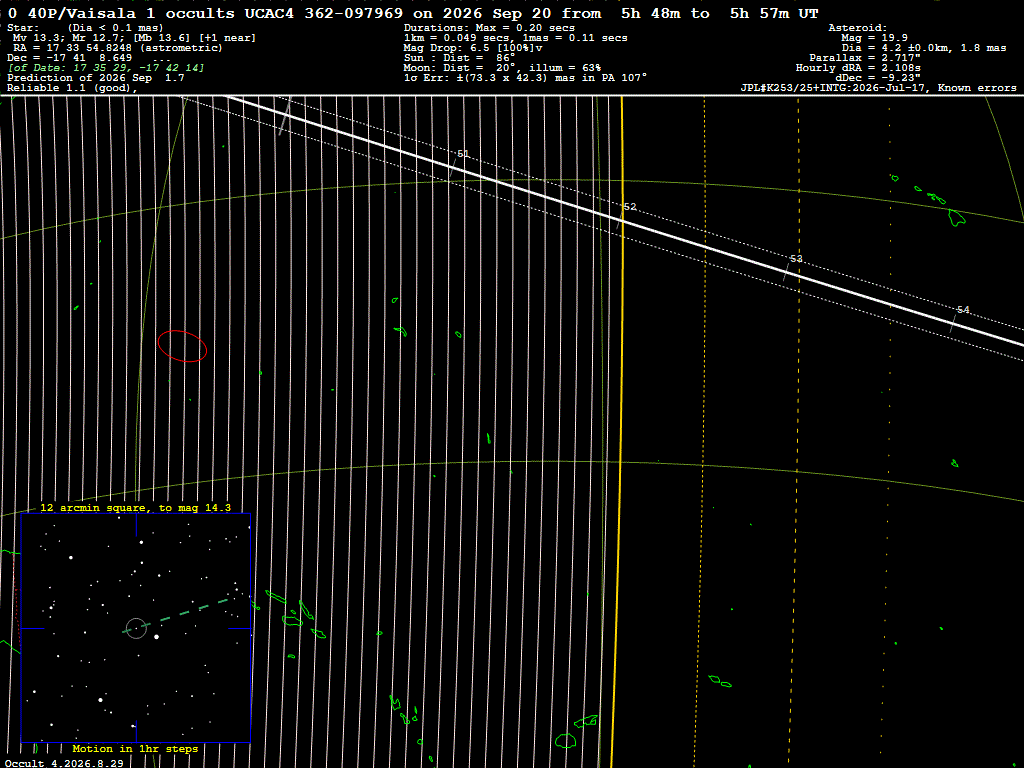This screenshot has width=1024, height=768.
Task: Click the minute marker labeled 51
Action: 462,154
